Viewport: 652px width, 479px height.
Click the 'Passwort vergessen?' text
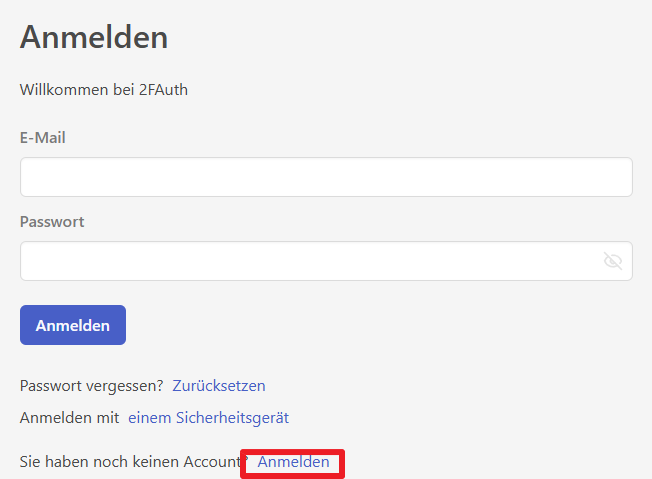pos(91,386)
